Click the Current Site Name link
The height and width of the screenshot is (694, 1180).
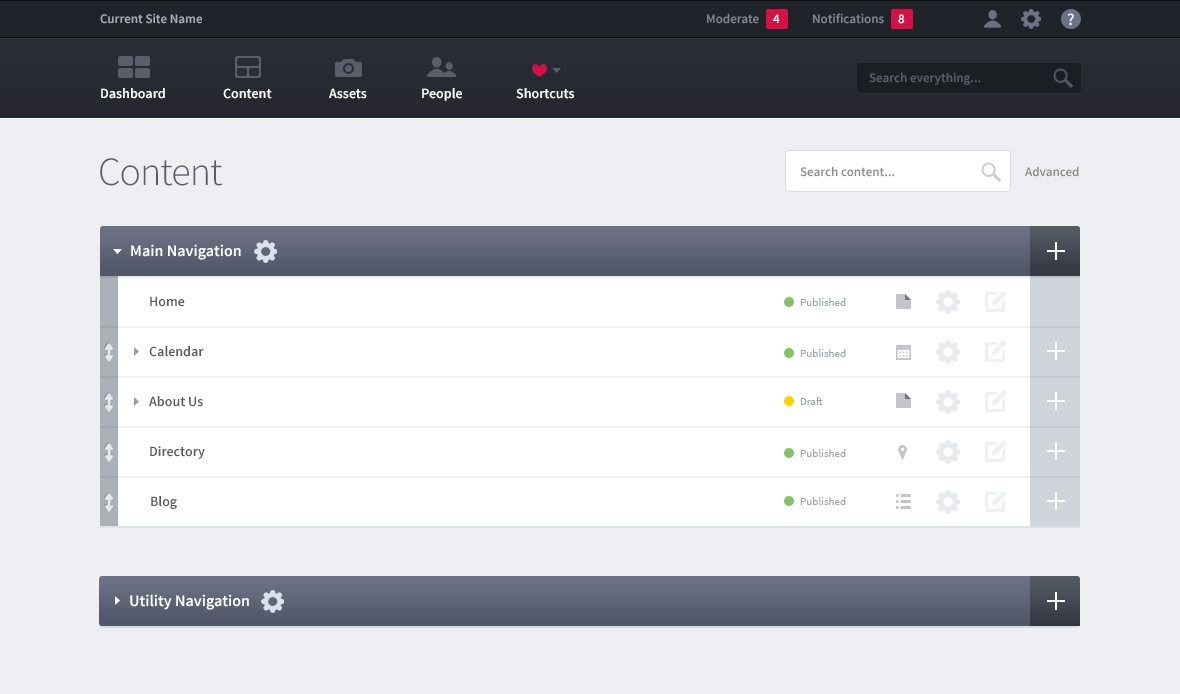[x=151, y=19]
